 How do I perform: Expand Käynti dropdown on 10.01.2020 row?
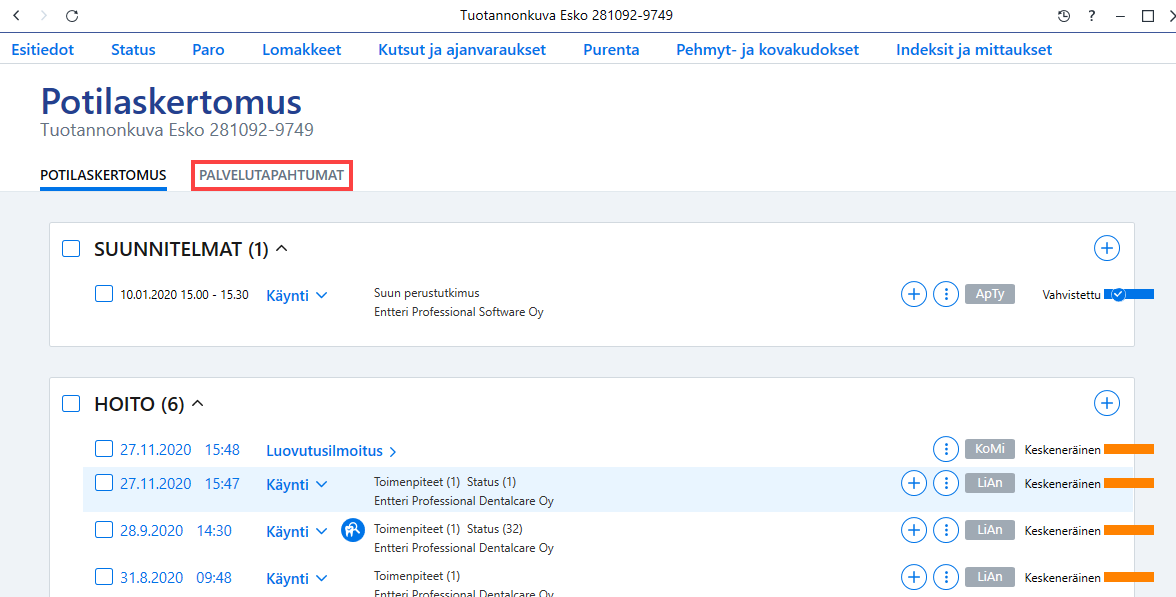297,296
